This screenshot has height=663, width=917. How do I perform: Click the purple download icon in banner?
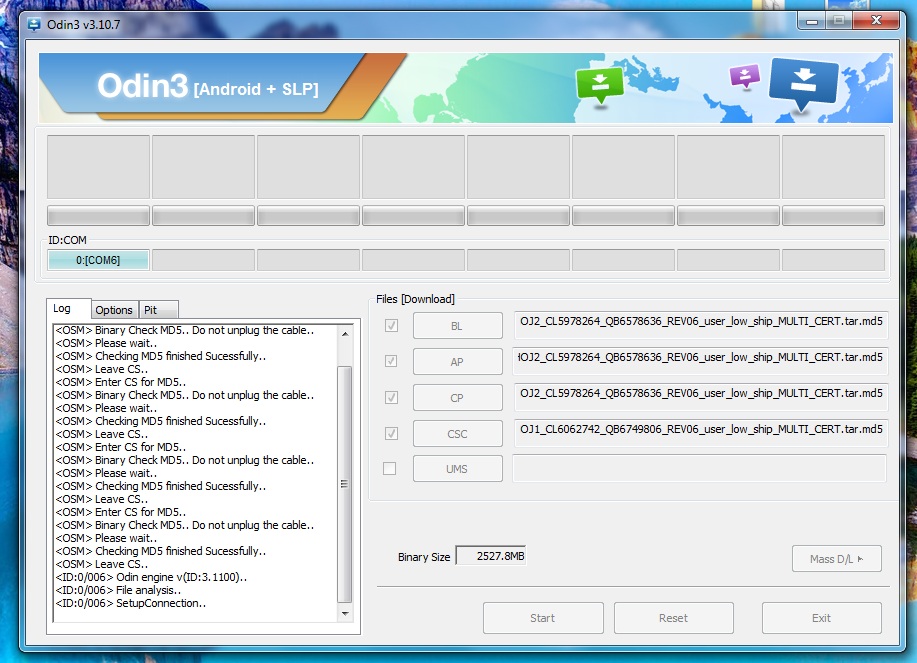[x=744, y=77]
